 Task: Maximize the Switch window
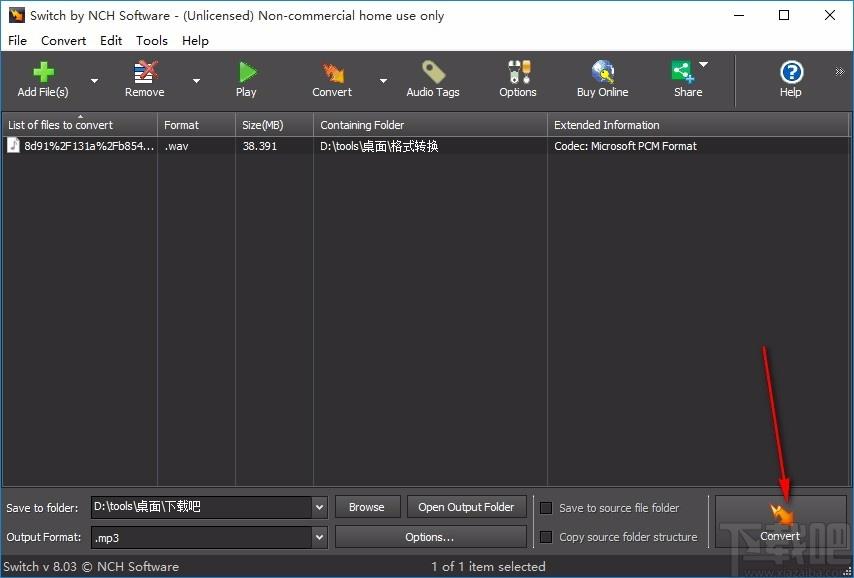pos(784,15)
